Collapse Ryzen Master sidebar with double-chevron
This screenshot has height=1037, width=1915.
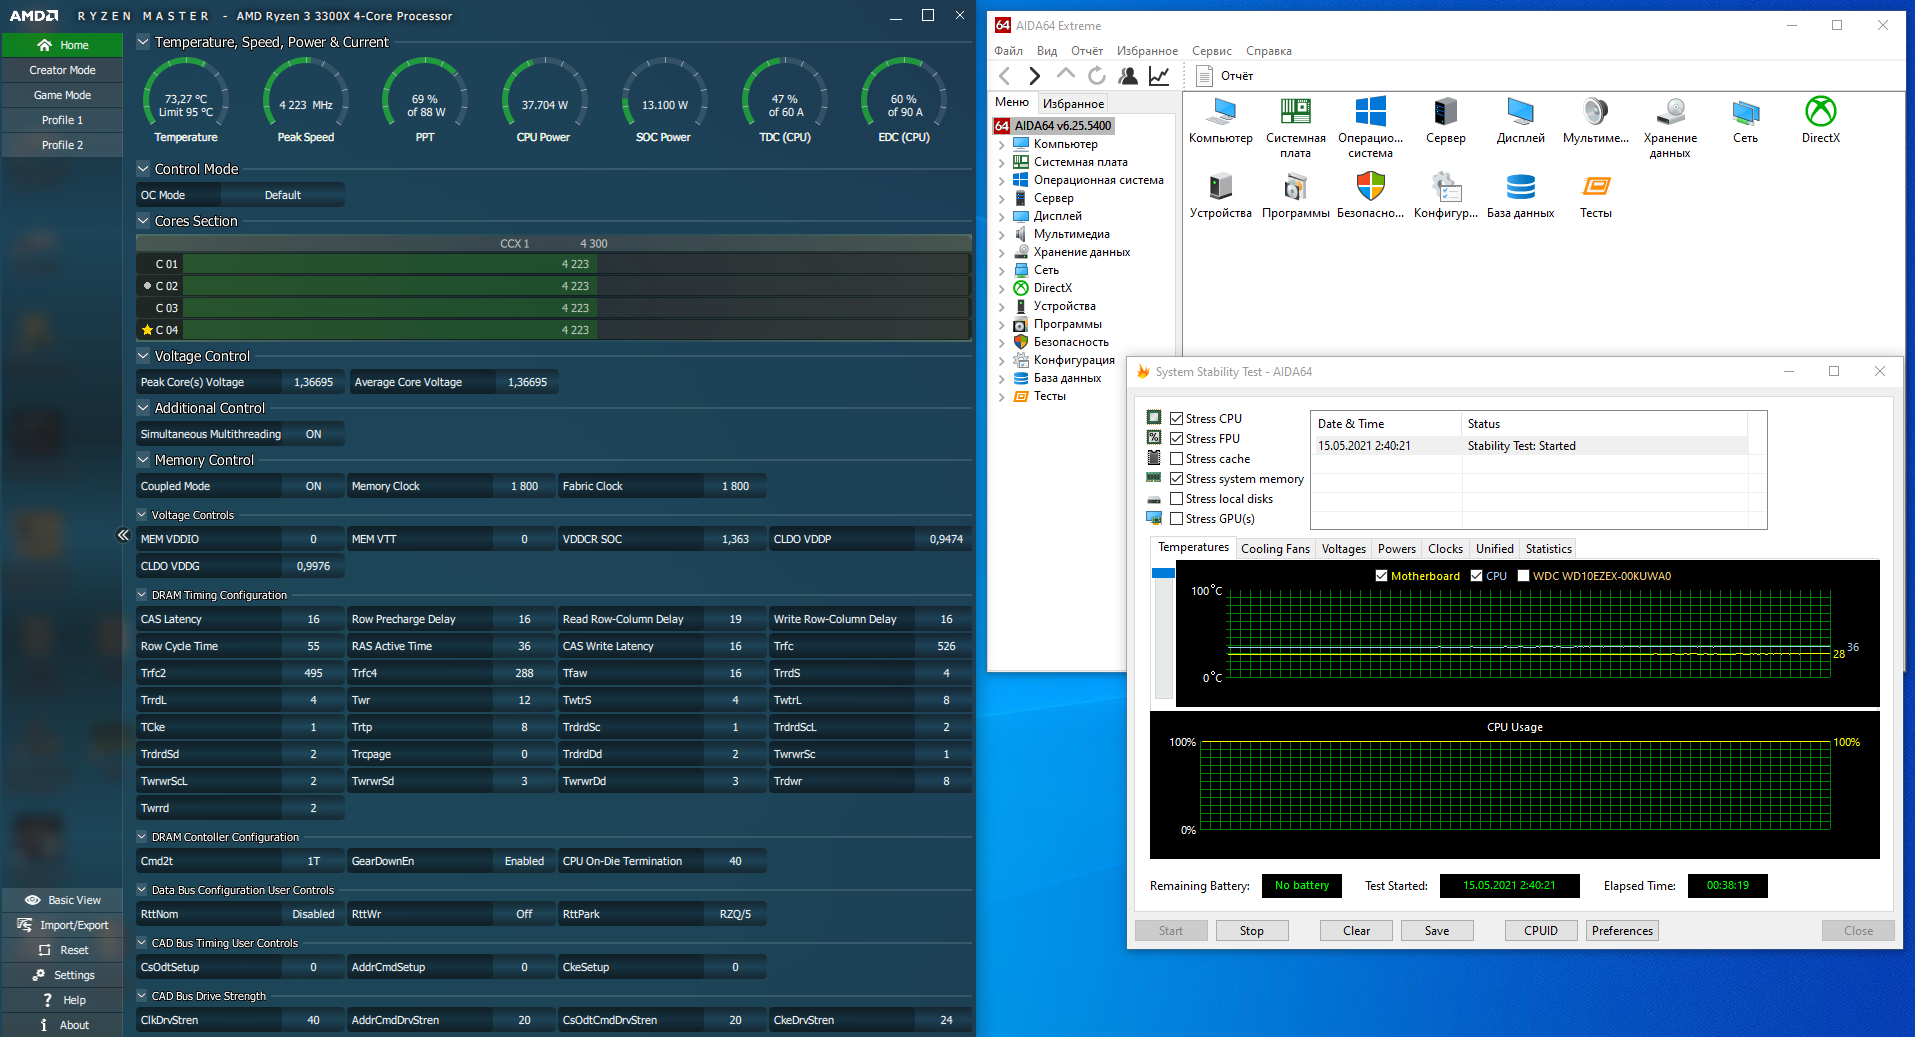click(123, 535)
